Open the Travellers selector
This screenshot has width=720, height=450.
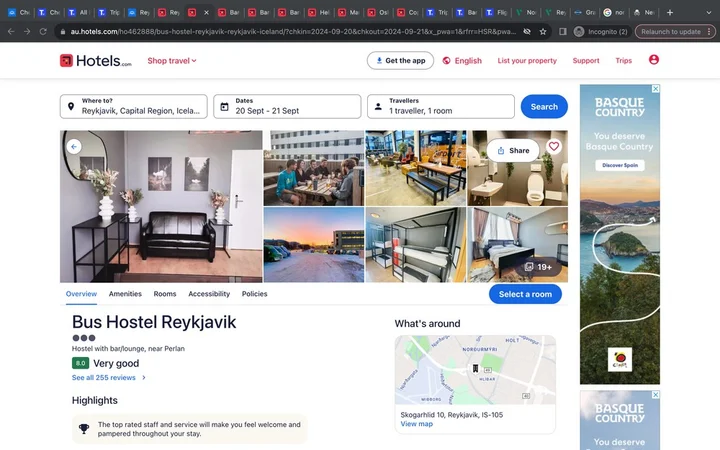(x=441, y=106)
